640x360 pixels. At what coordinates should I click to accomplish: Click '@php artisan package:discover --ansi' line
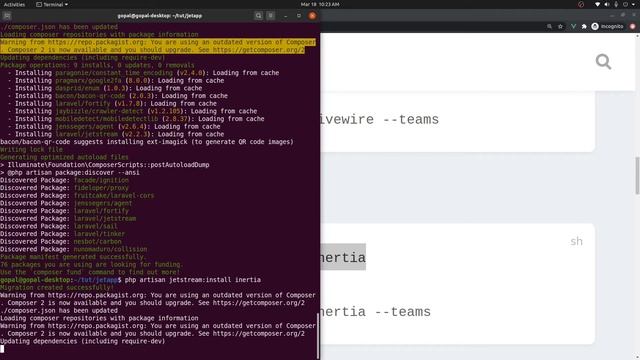70,173
